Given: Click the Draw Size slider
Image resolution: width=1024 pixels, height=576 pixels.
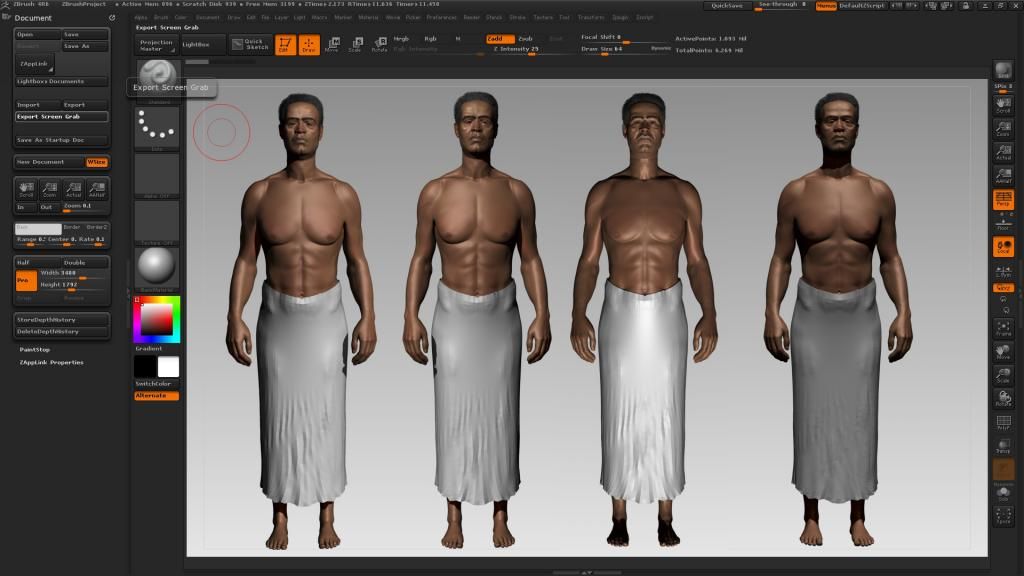Looking at the screenshot, I should tap(626, 50).
